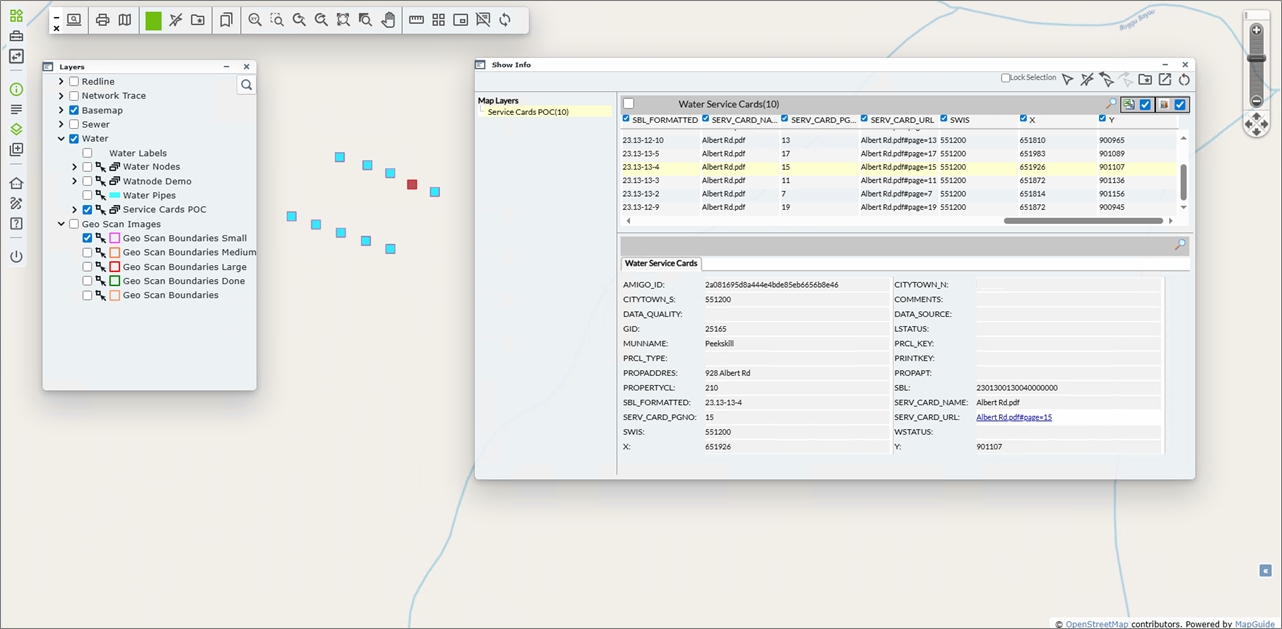Click the Print icon in the toolbar
Viewport: 1282px width, 629px height.
102,20
